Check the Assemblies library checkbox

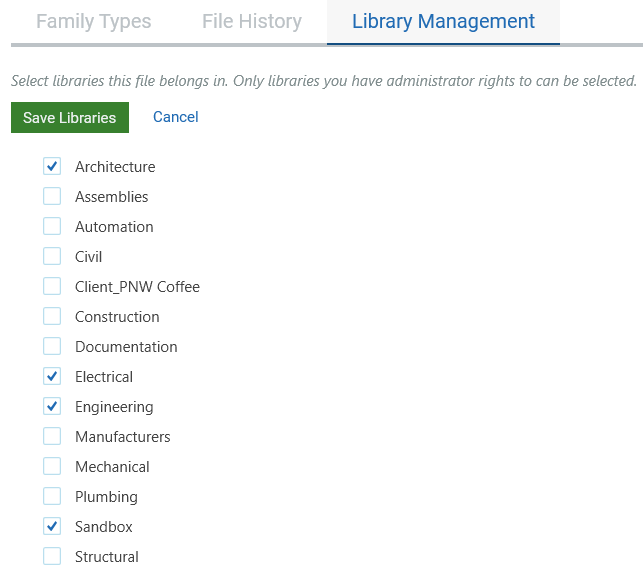click(x=52, y=197)
